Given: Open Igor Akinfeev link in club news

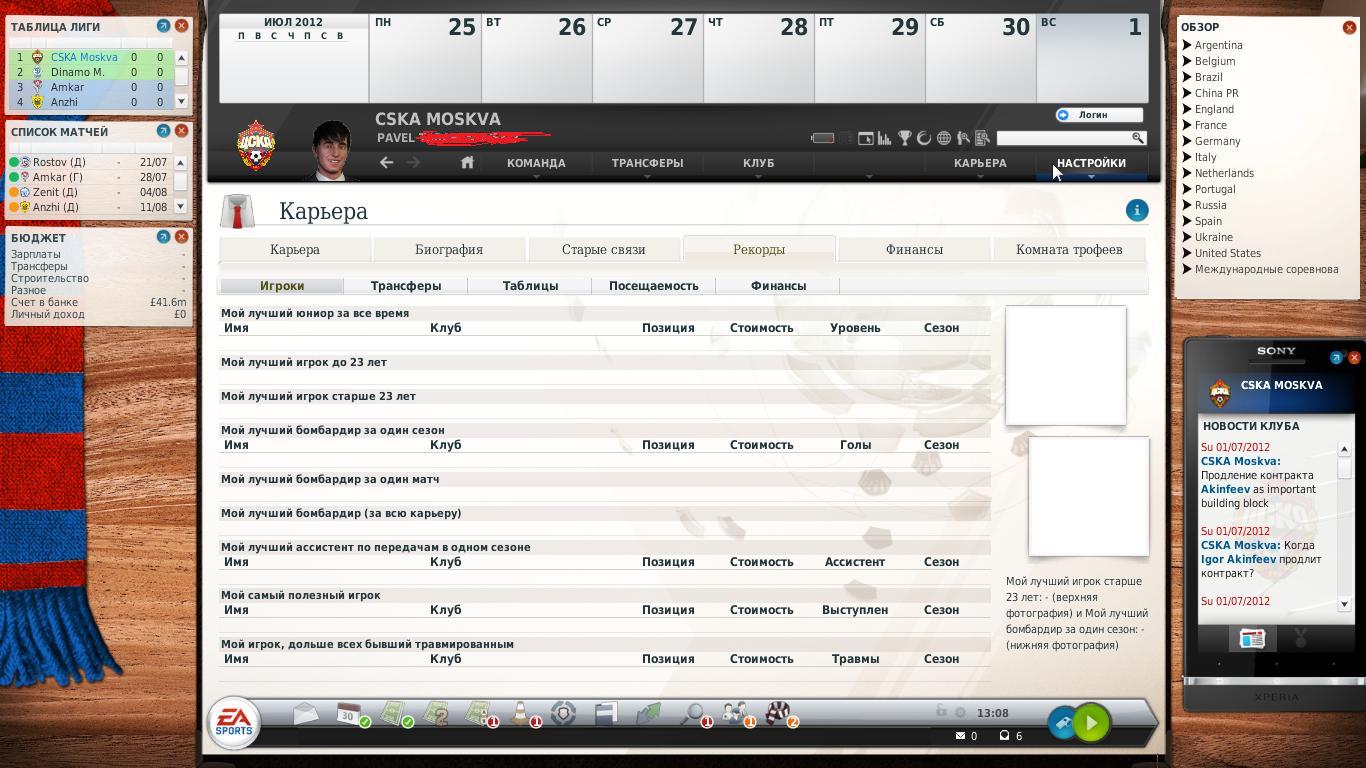Looking at the screenshot, I should (x=1238, y=559).
